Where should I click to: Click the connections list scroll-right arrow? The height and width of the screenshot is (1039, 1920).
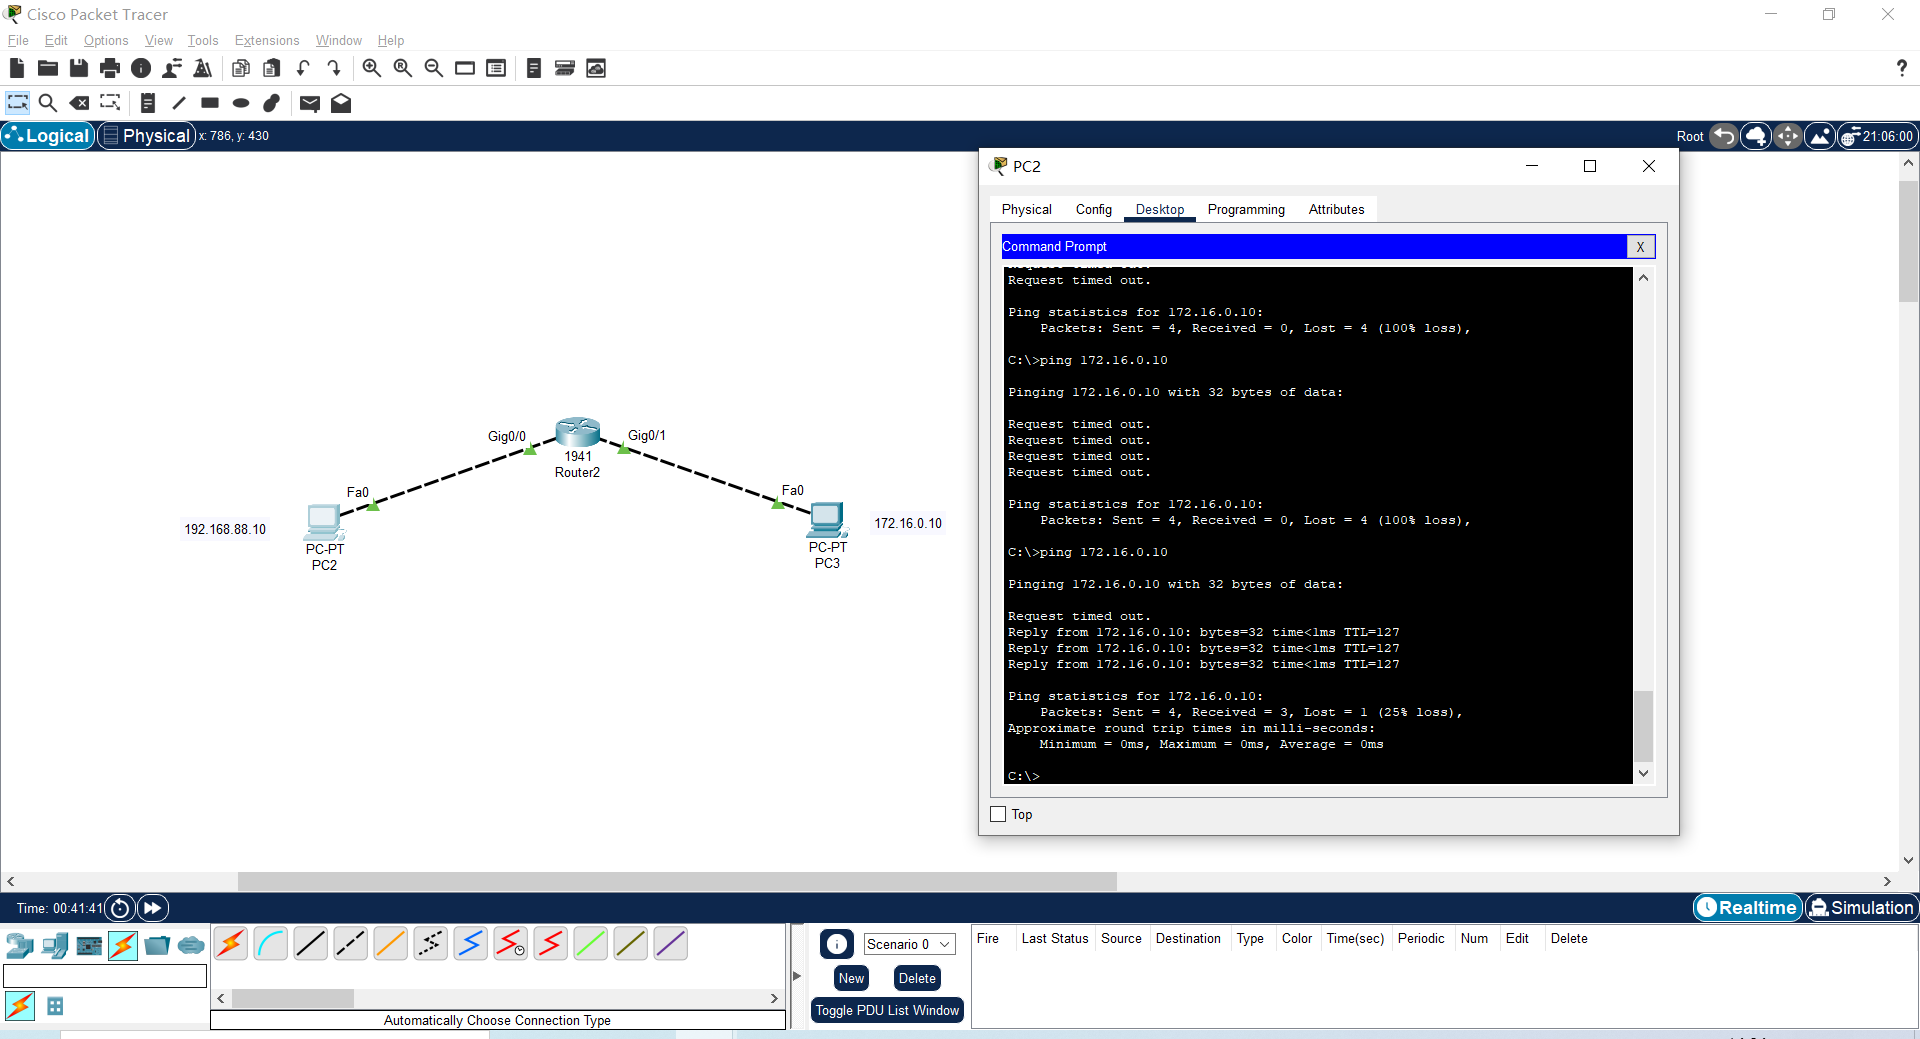click(774, 998)
